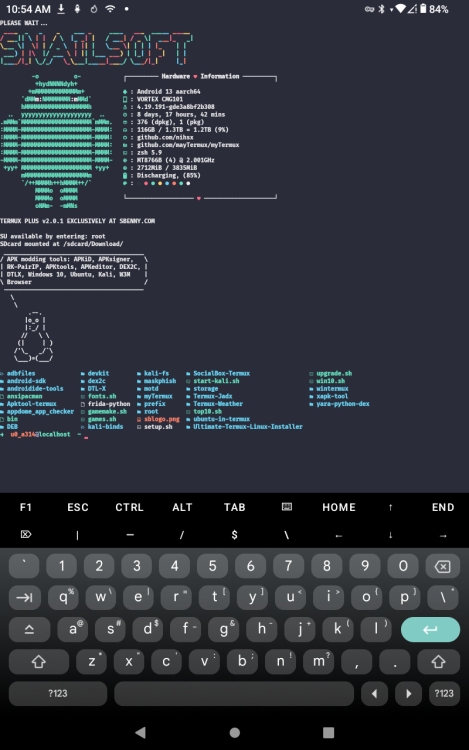Tap the END extra key
Screen dimensions: 469x750
coord(443,507)
